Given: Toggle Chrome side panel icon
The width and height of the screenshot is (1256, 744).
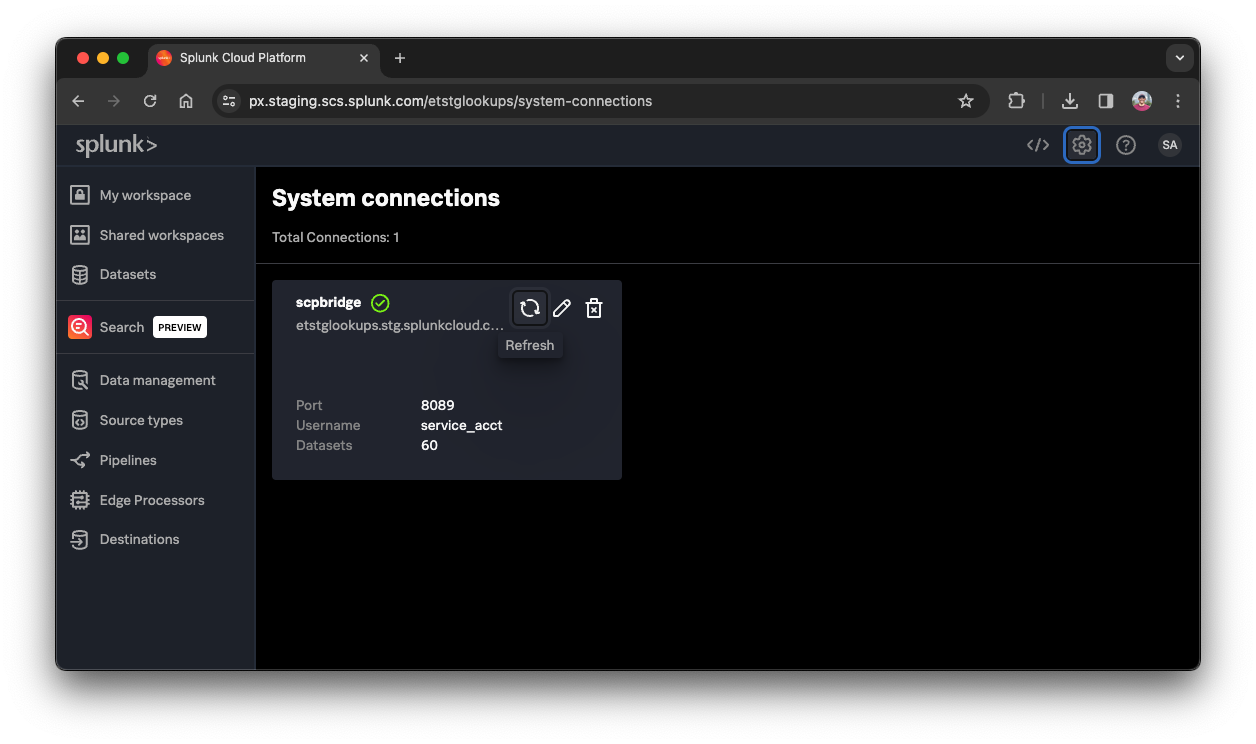Looking at the screenshot, I should click(x=1106, y=101).
